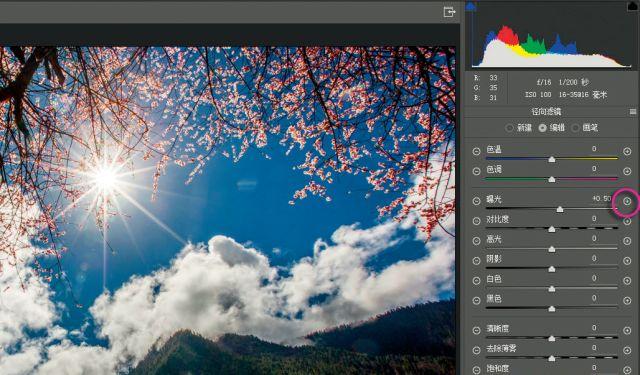Image resolution: width=640 pixels, height=375 pixels.
Task: Click the 黑色 slider handle
Action: (552, 309)
